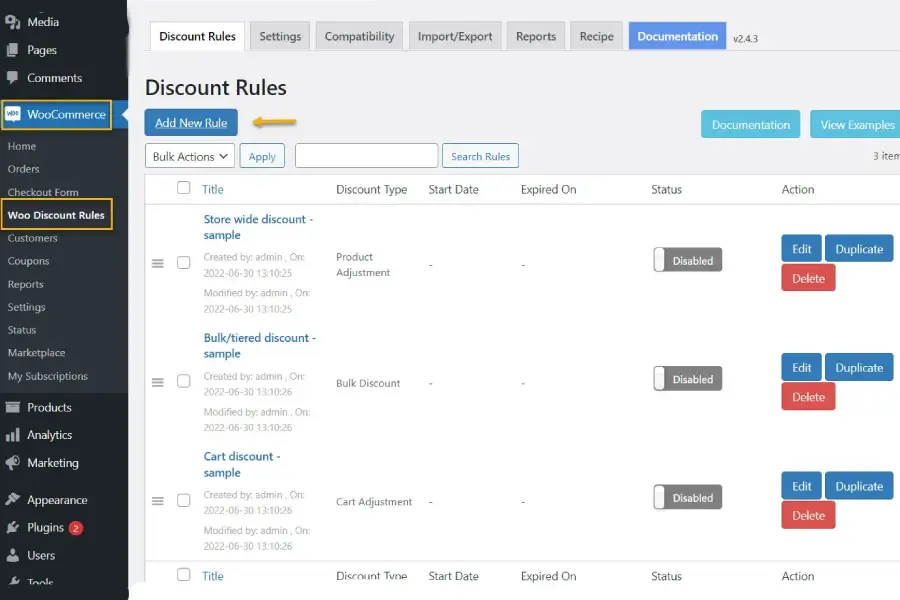Click the Media sidebar icon
This screenshot has width=900, height=600.
[x=13, y=22]
